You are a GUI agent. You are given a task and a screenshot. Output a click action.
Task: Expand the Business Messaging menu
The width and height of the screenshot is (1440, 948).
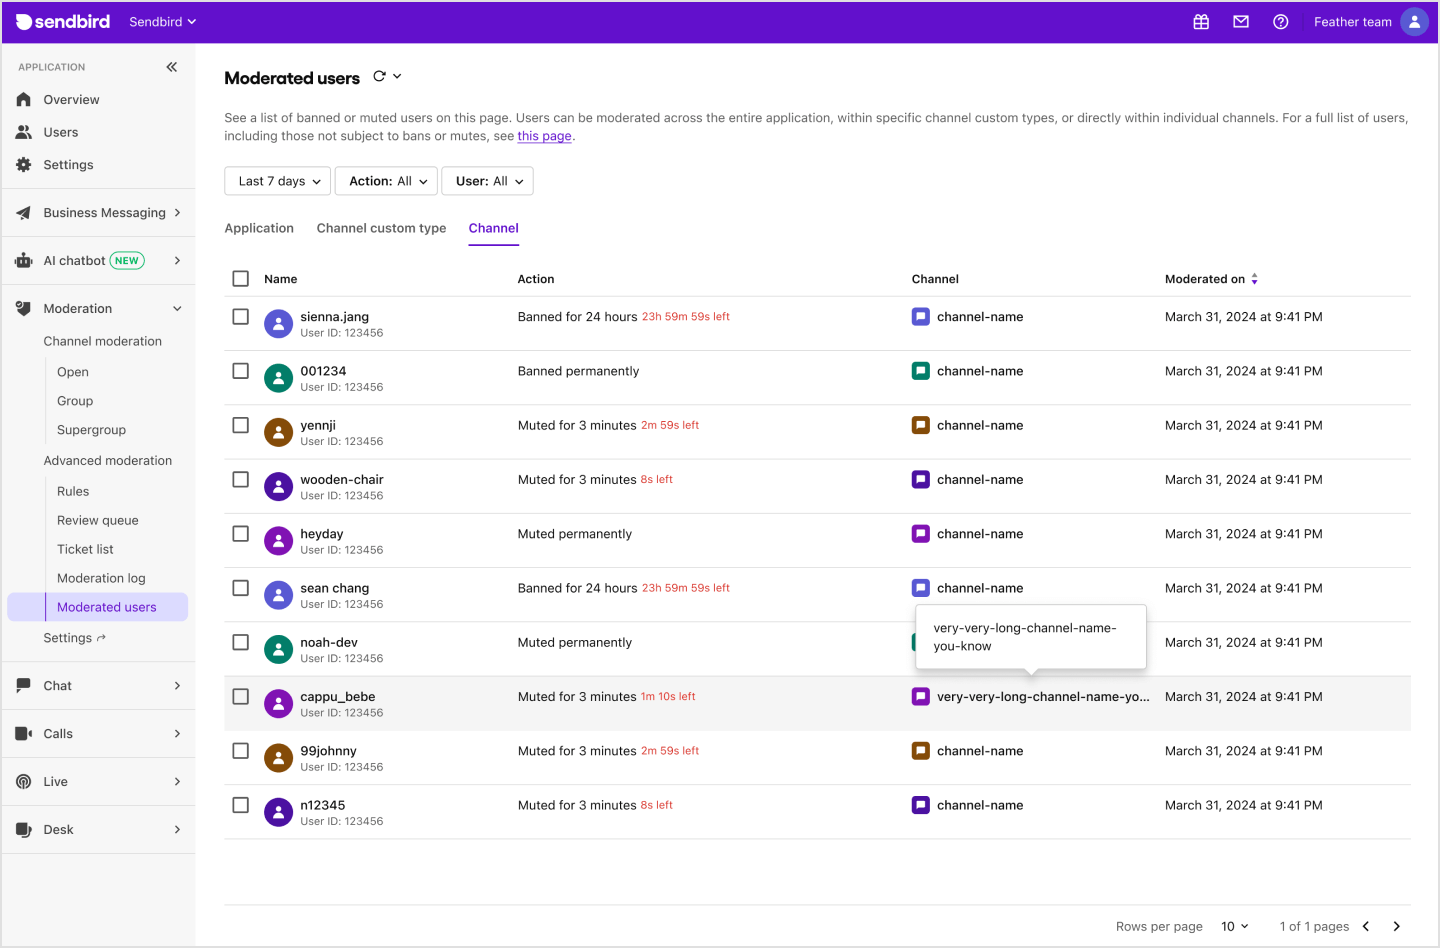tap(99, 213)
